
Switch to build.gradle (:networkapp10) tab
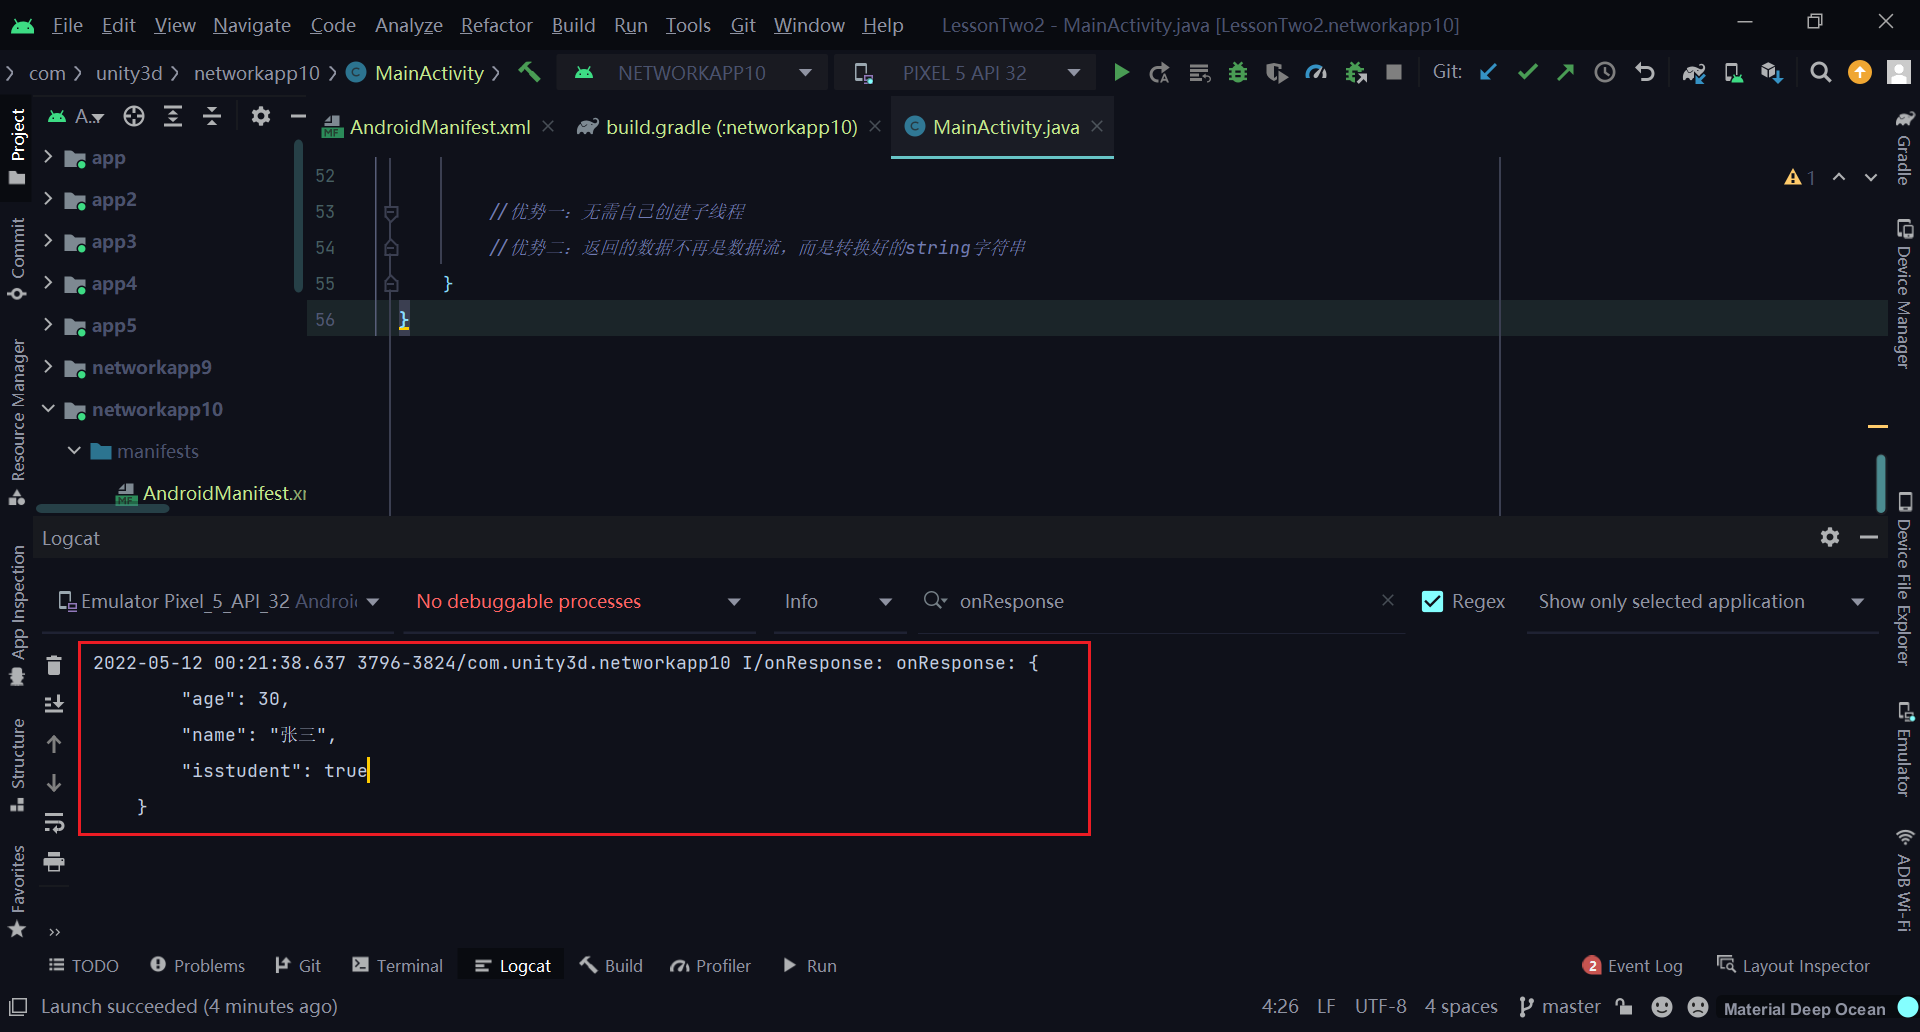coord(731,127)
